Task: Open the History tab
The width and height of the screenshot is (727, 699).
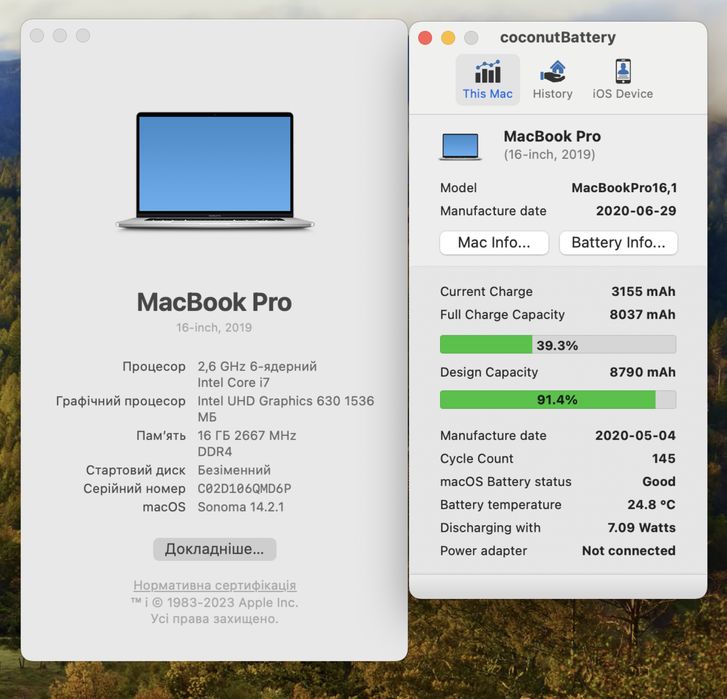Action: tap(552, 79)
